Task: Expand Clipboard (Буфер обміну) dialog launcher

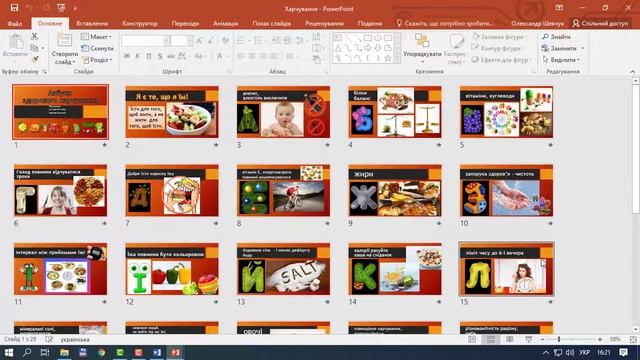Action: (x=44, y=72)
